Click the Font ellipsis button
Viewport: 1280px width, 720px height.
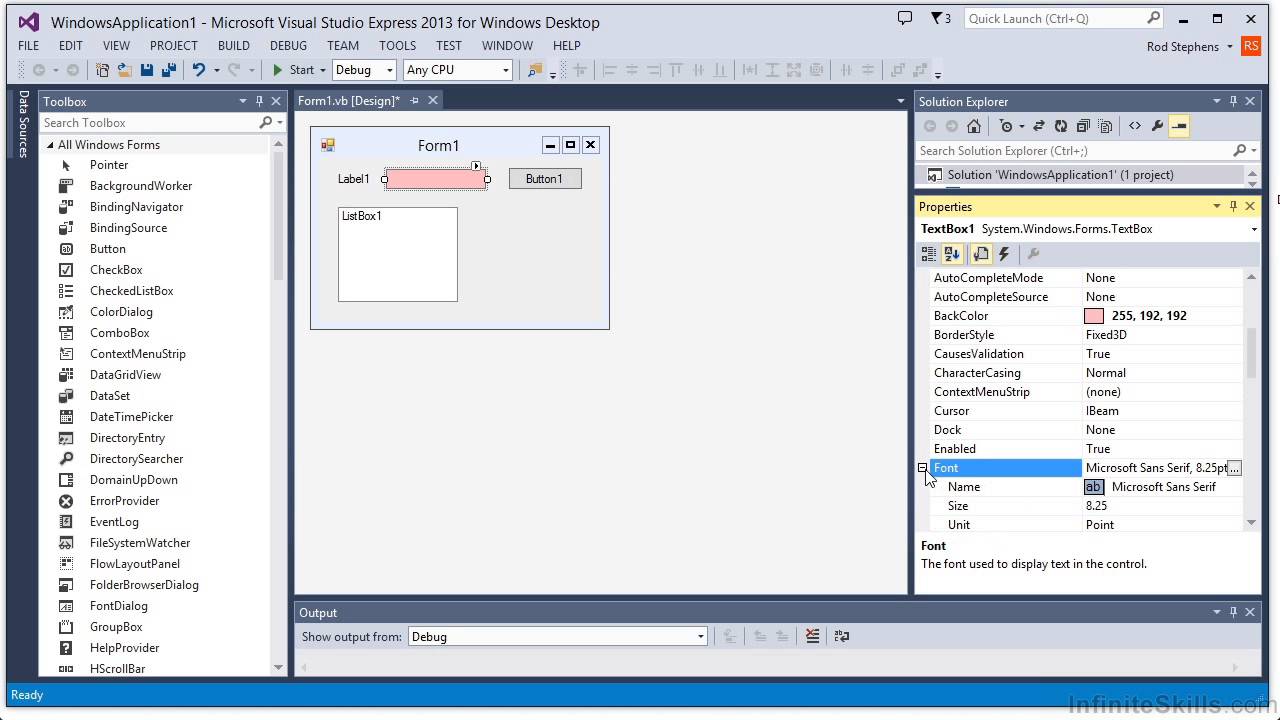point(1234,468)
